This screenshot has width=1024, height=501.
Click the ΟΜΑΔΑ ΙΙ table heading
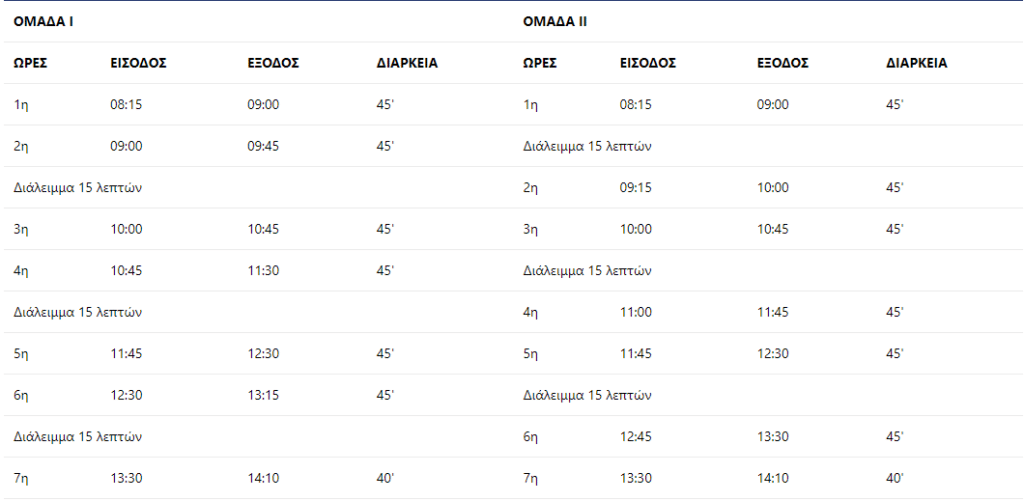555,22
